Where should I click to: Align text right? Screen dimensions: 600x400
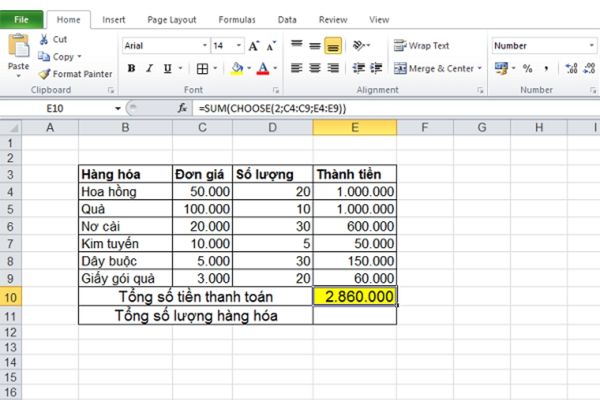pyautogui.click(x=333, y=68)
